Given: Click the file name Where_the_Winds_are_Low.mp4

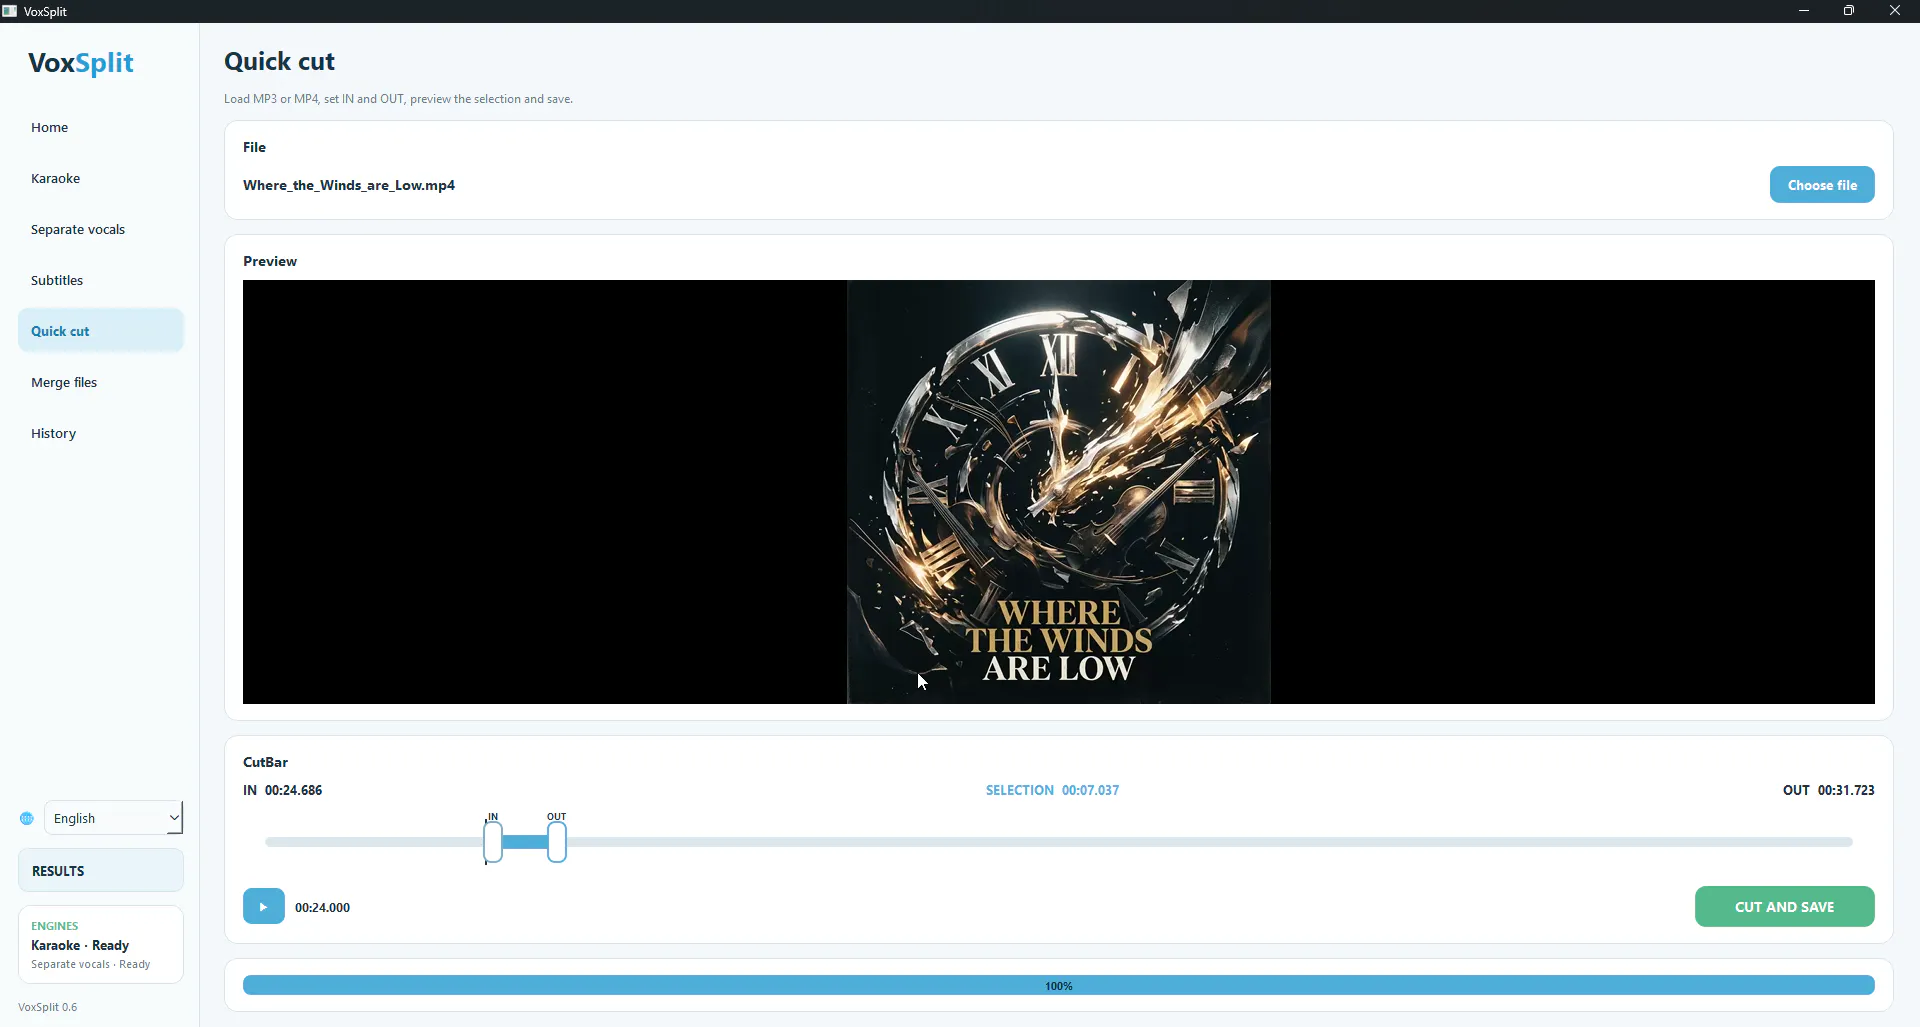Looking at the screenshot, I should click(x=349, y=185).
